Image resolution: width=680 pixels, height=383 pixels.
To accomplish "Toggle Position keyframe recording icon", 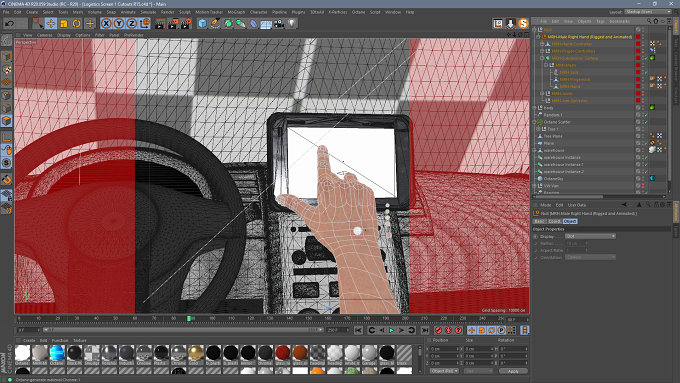I will point(472,331).
